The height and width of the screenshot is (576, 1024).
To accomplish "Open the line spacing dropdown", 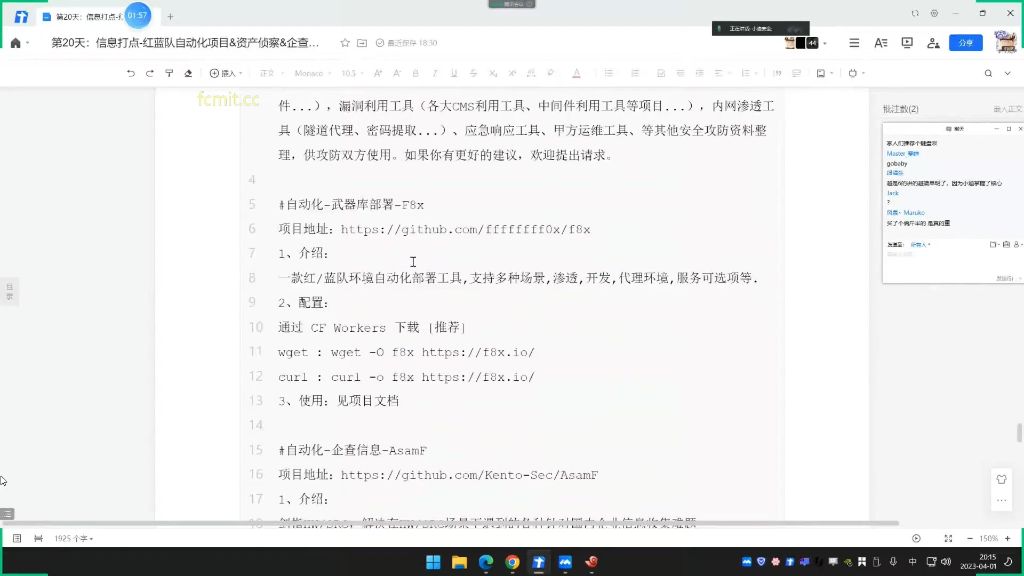I will pyautogui.click(x=748, y=73).
